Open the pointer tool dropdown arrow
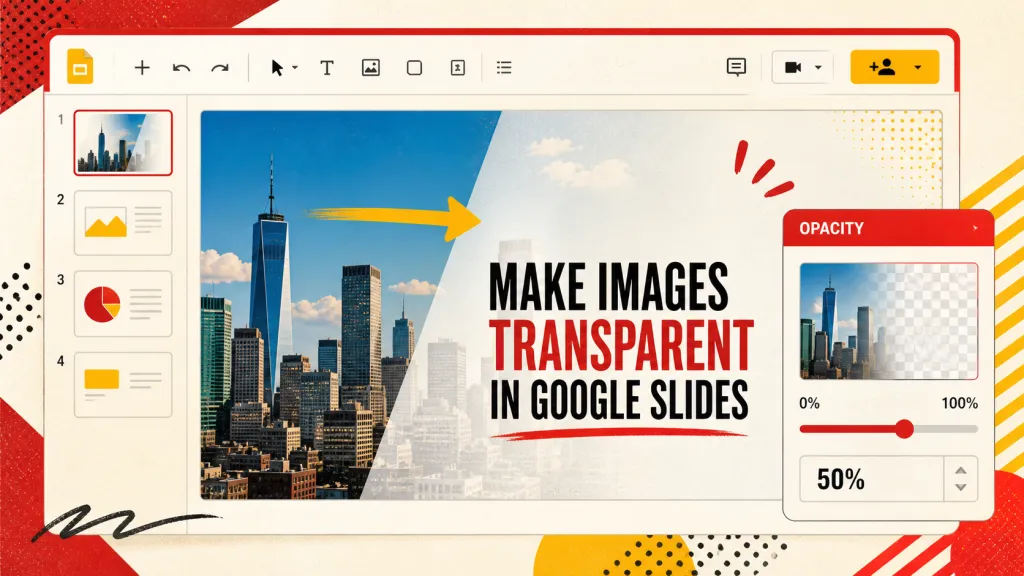Screen dimensions: 1024x576 295,68
